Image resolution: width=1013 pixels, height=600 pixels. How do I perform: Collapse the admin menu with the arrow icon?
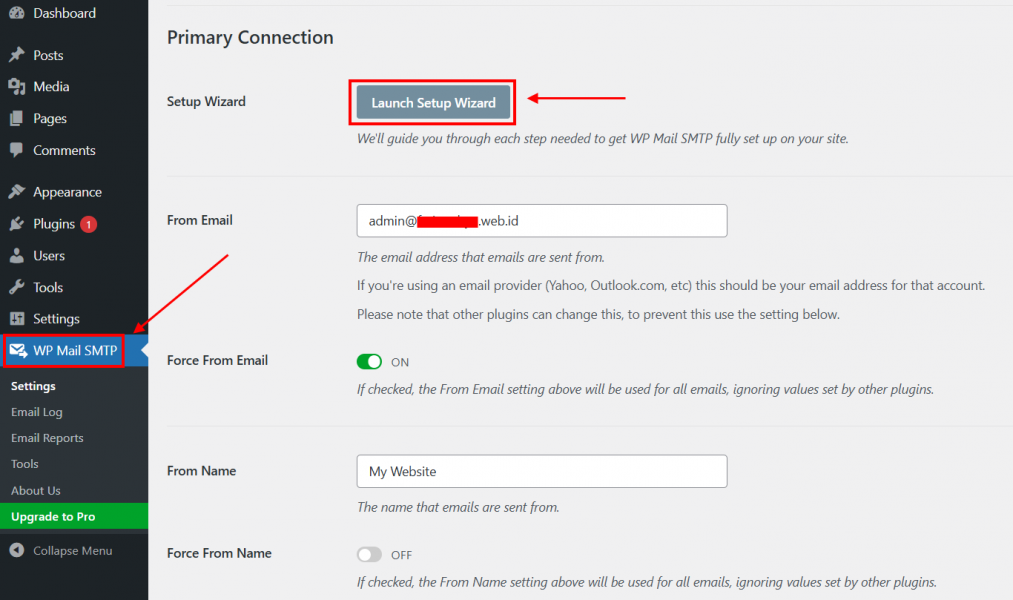coord(17,550)
